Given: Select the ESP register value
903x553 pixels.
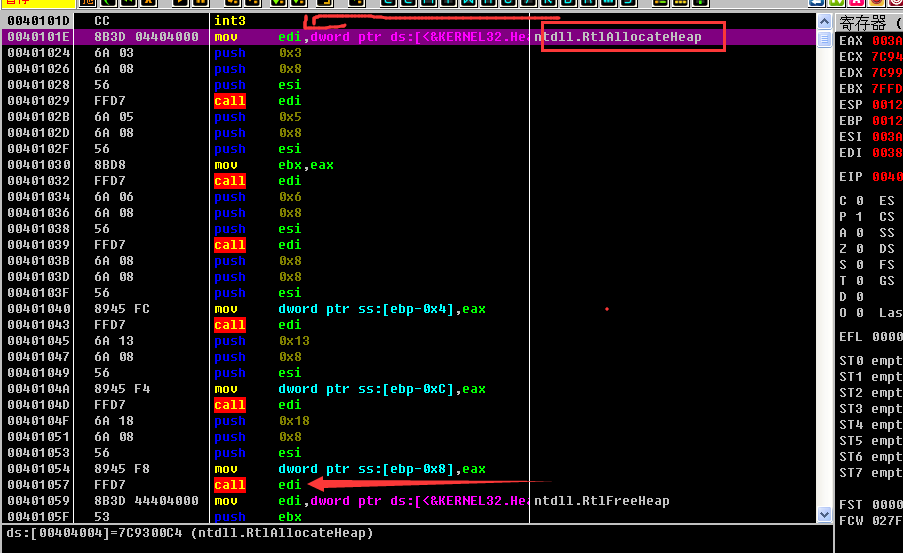Looking at the screenshot, I should point(886,105).
